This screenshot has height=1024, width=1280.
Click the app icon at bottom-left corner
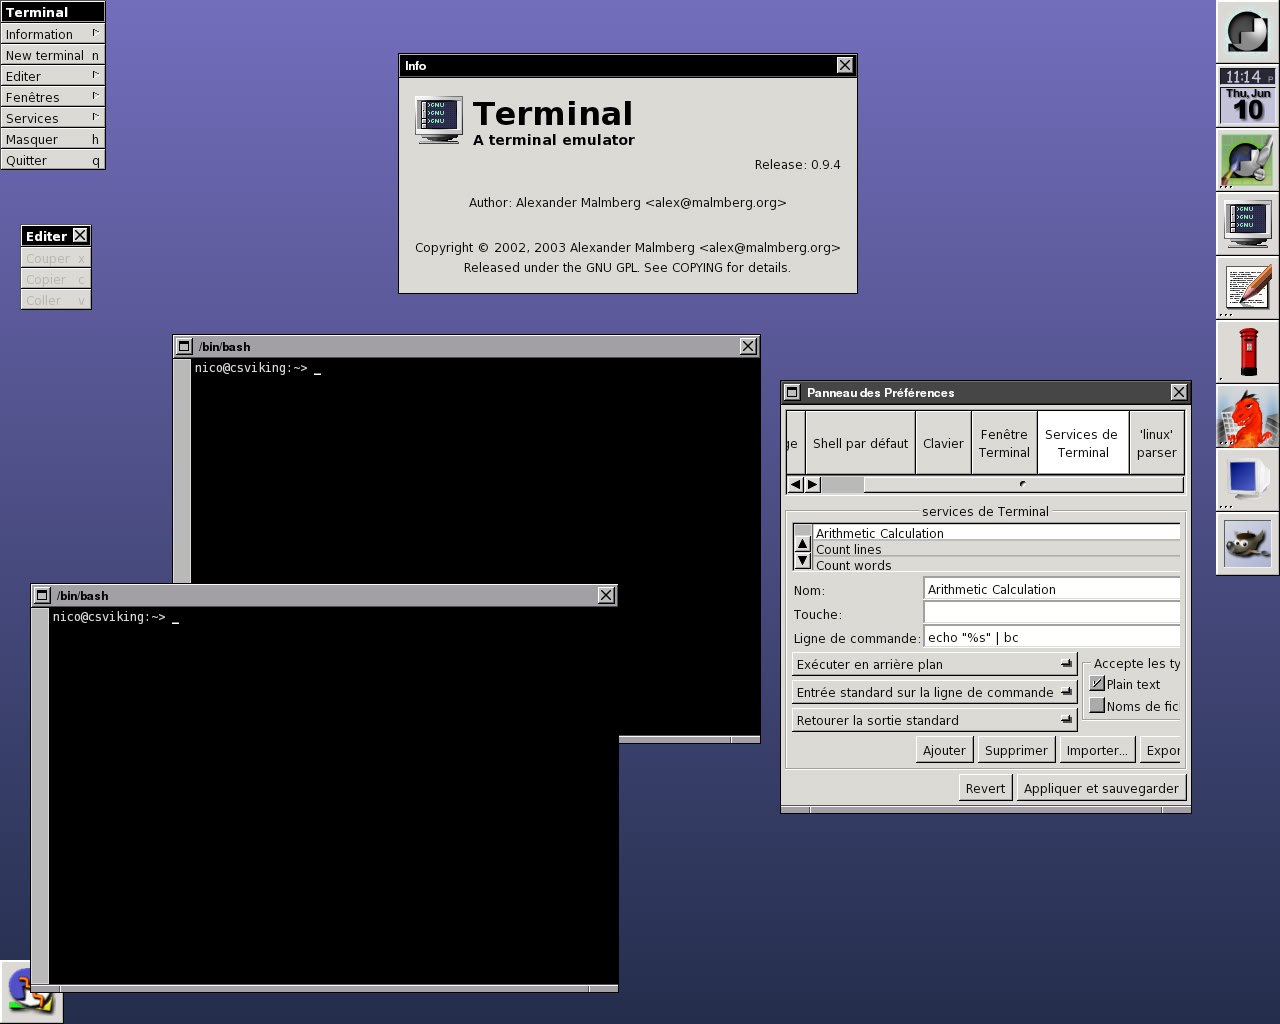pyautogui.click(x=31, y=992)
